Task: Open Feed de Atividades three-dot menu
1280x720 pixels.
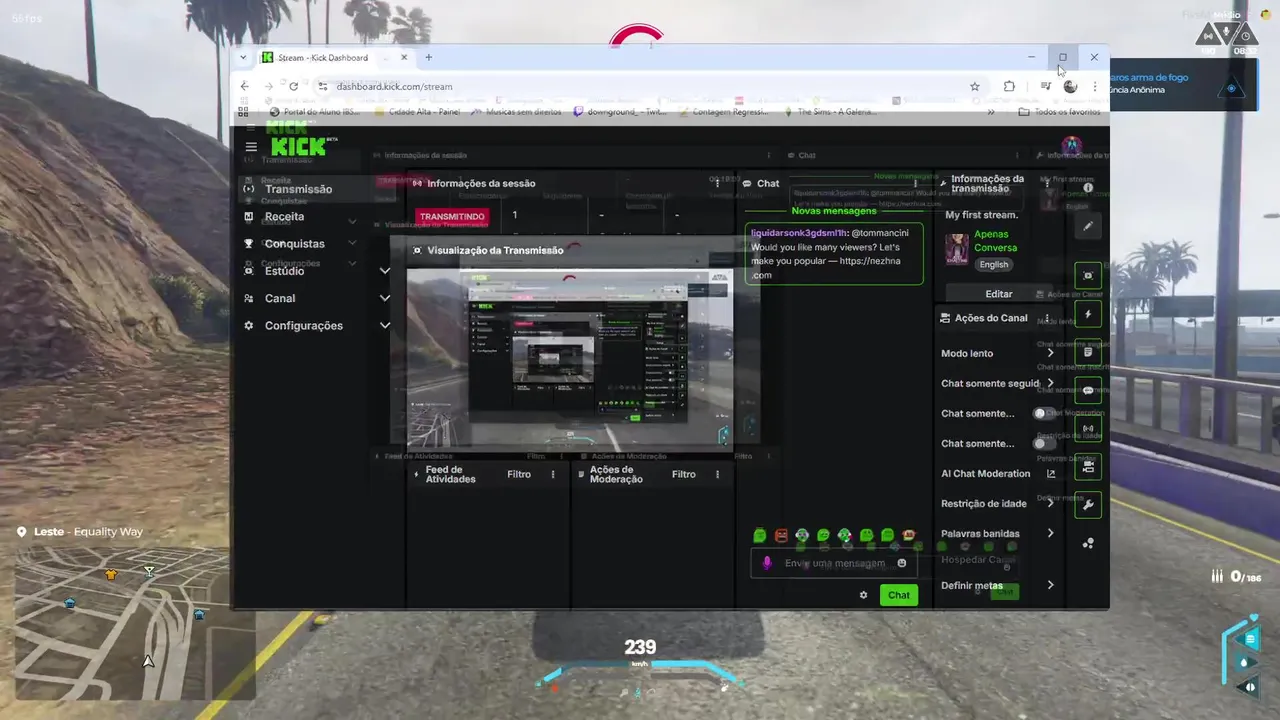Action: pyautogui.click(x=553, y=474)
